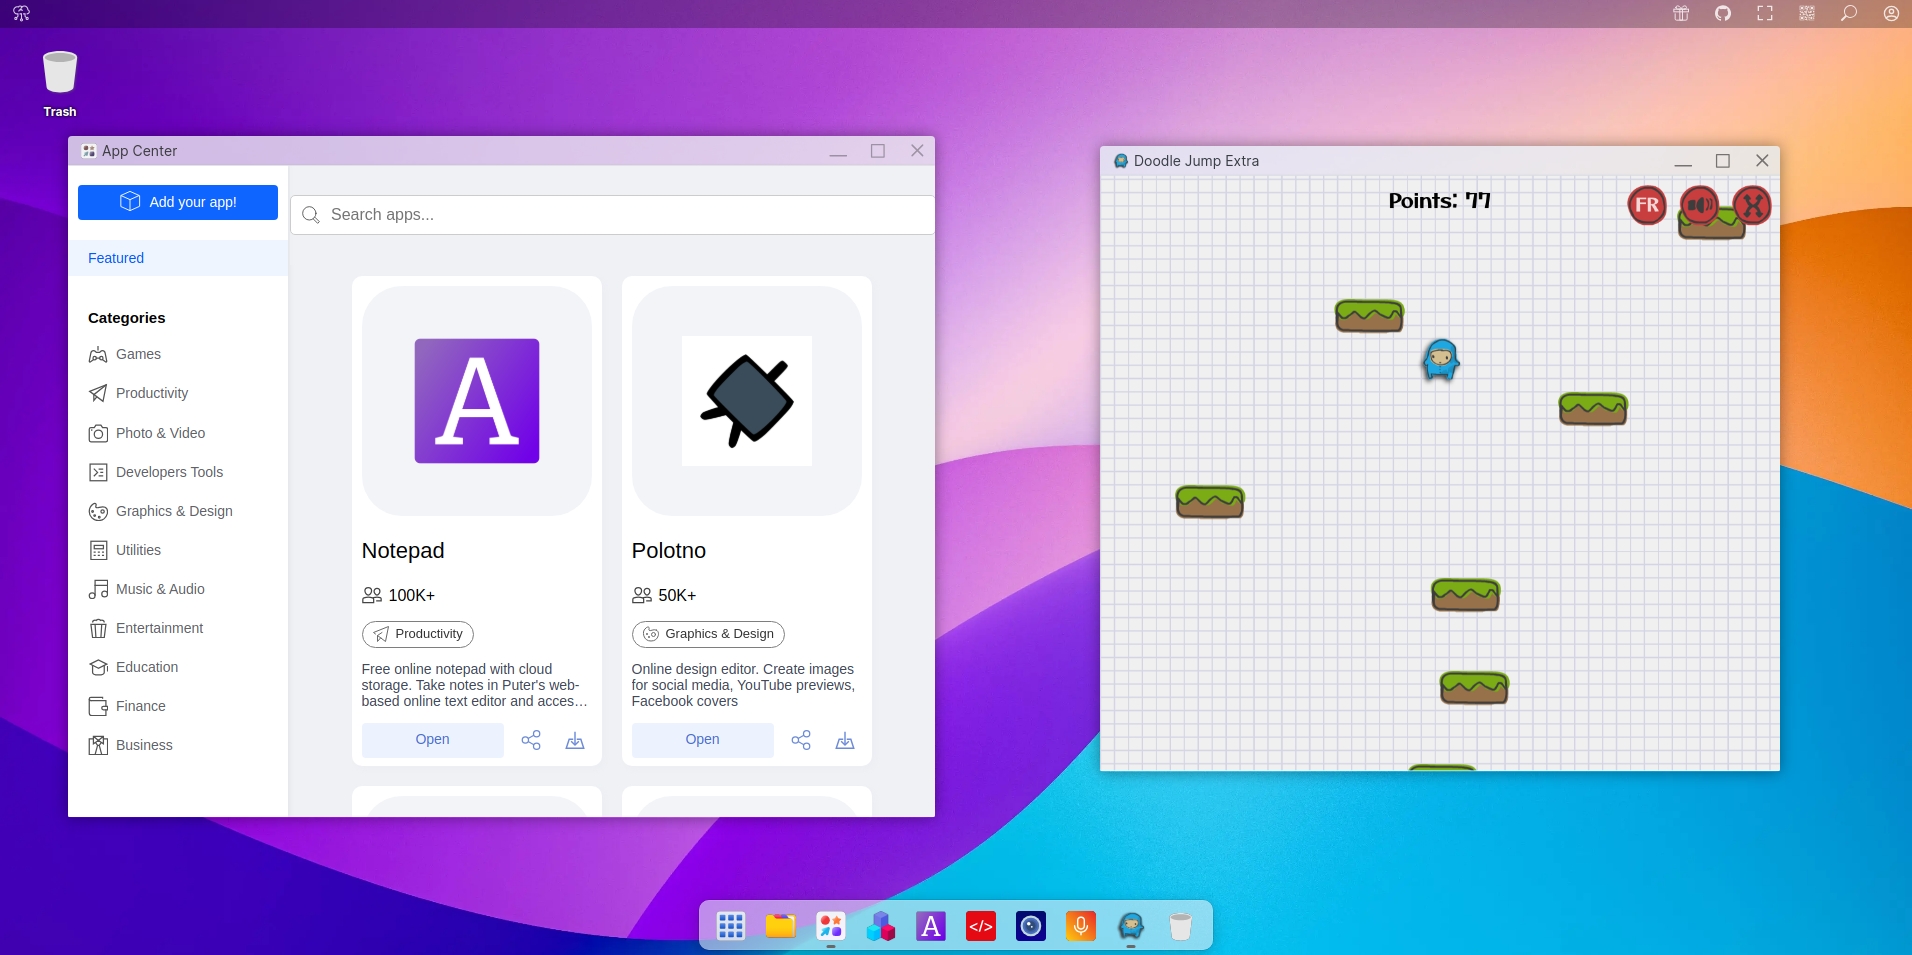Click the Notepad title text
Viewport: 1912px width, 955px height.
403,551
